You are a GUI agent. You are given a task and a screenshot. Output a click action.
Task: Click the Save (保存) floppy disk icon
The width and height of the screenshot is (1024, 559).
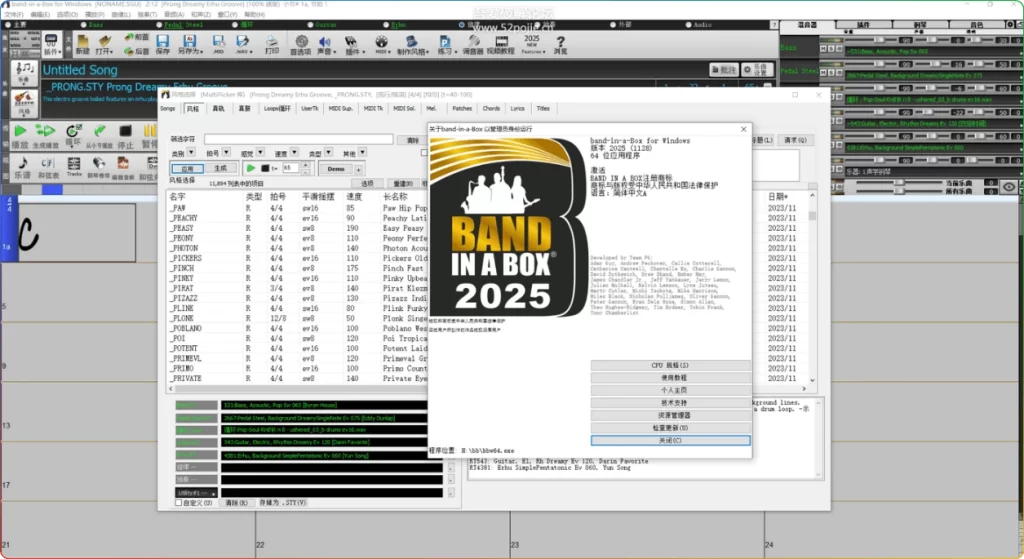point(163,42)
